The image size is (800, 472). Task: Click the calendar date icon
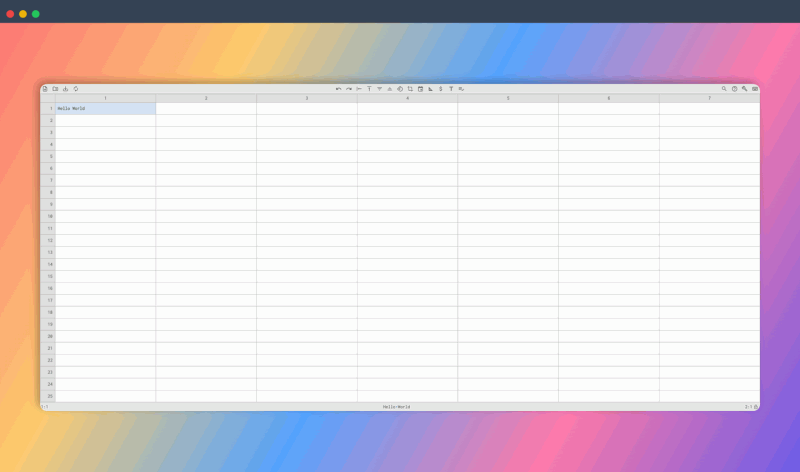click(420, 89)
